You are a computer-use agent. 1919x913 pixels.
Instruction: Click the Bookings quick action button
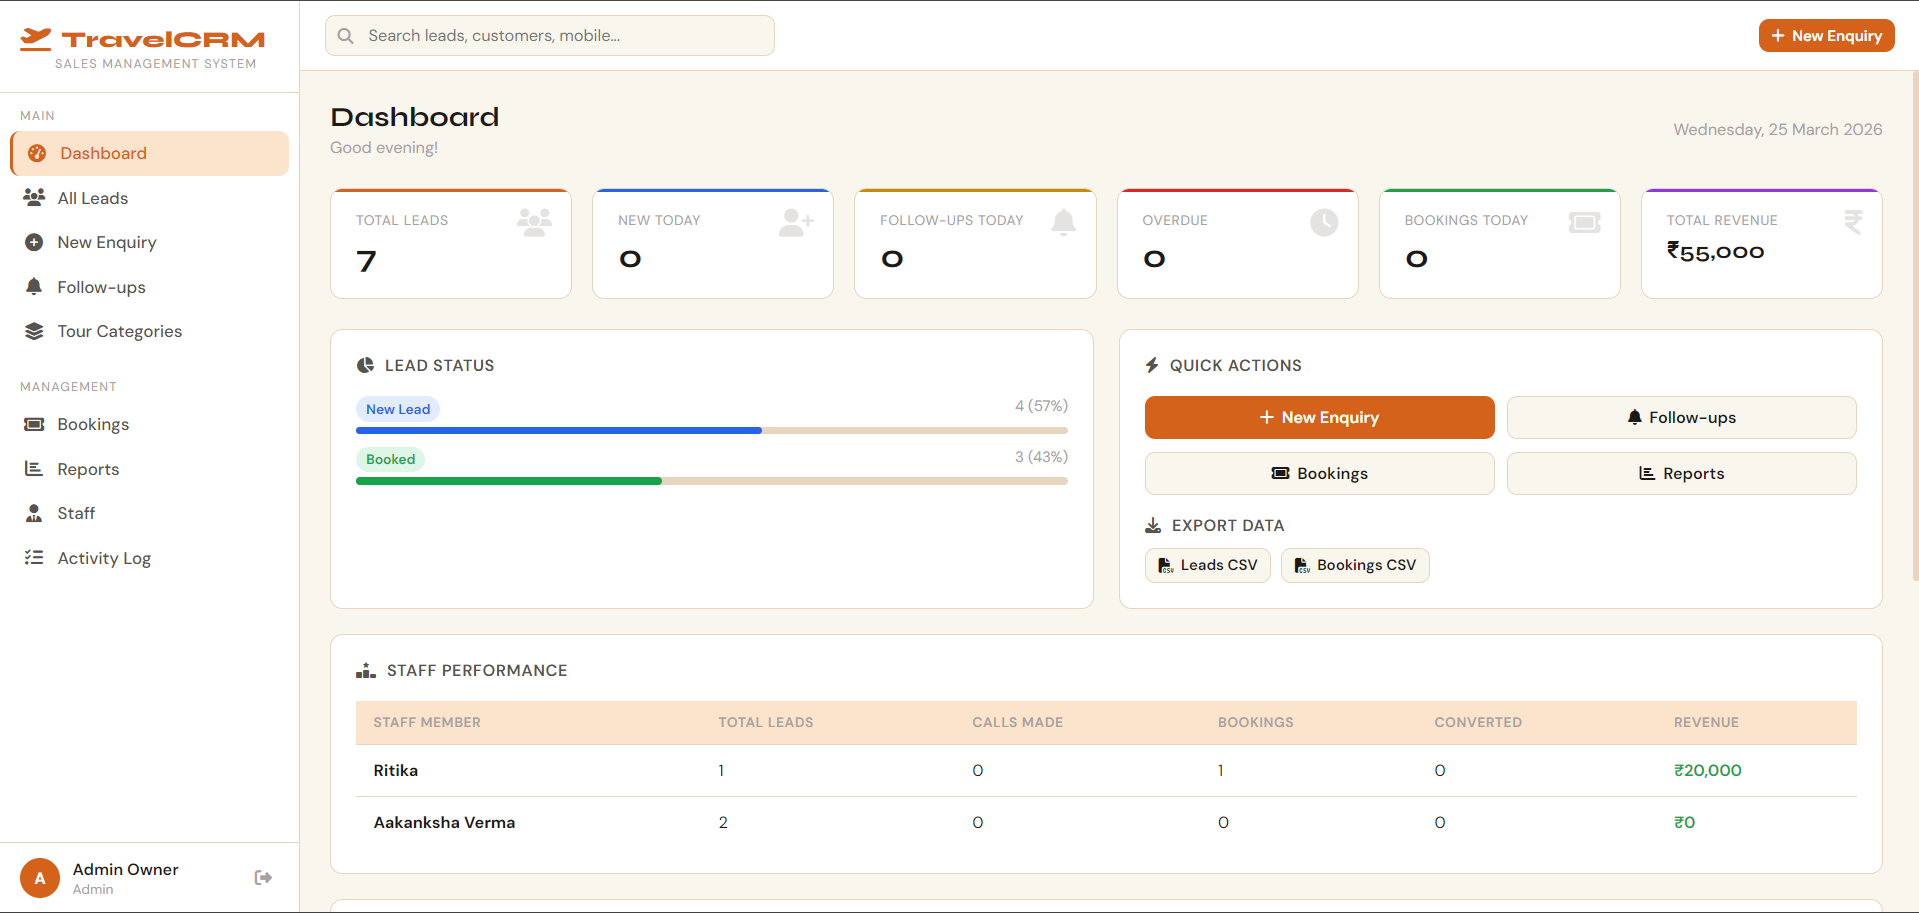(x=1319, y=473)
